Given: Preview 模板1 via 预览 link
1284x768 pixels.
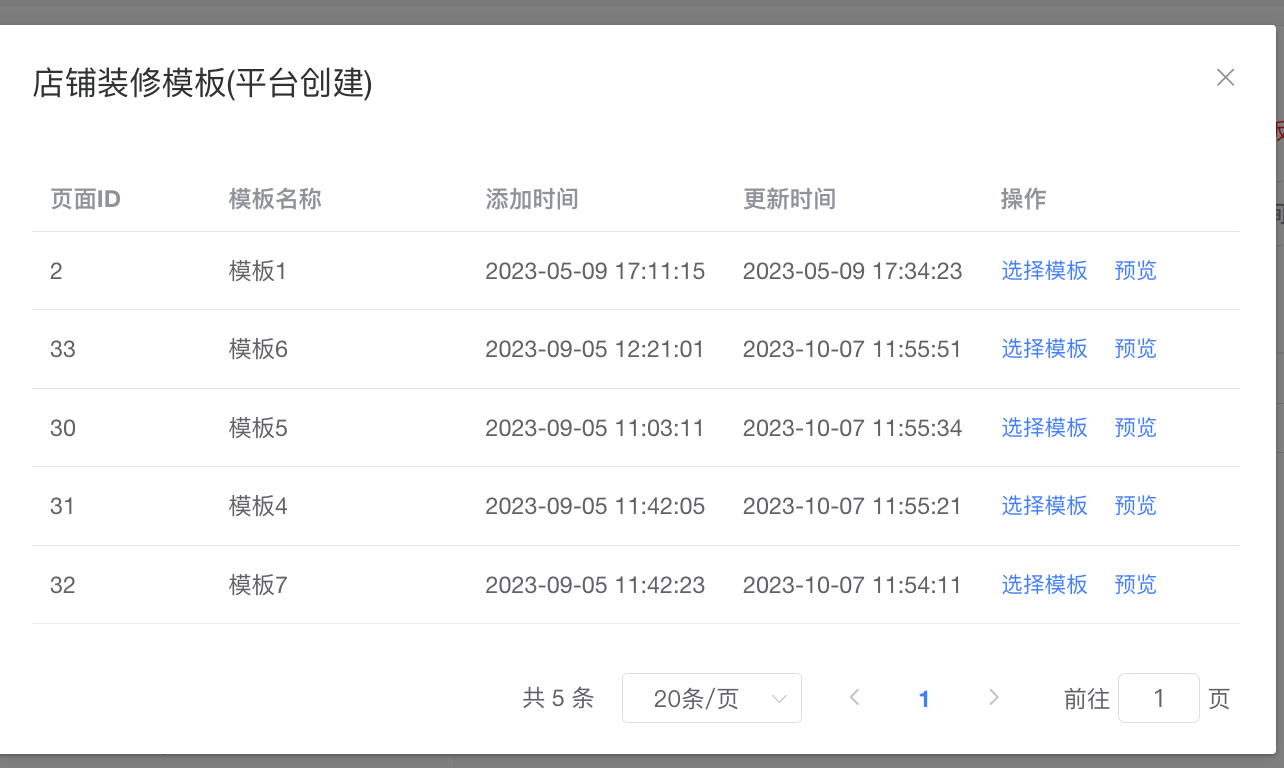Looking at the screenshot, I should point(1135,271).
